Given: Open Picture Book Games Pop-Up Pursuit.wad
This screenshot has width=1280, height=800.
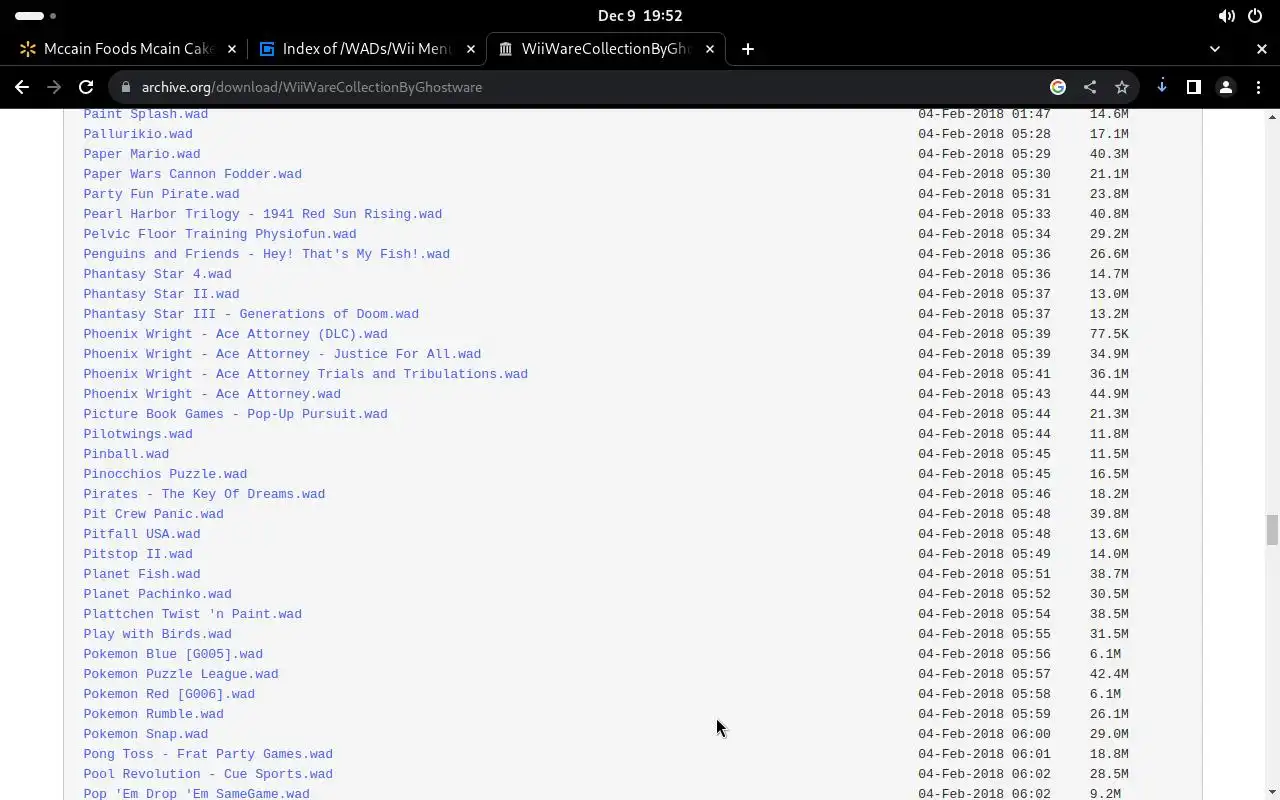Looking at the screenshot, I should [235, 414].
